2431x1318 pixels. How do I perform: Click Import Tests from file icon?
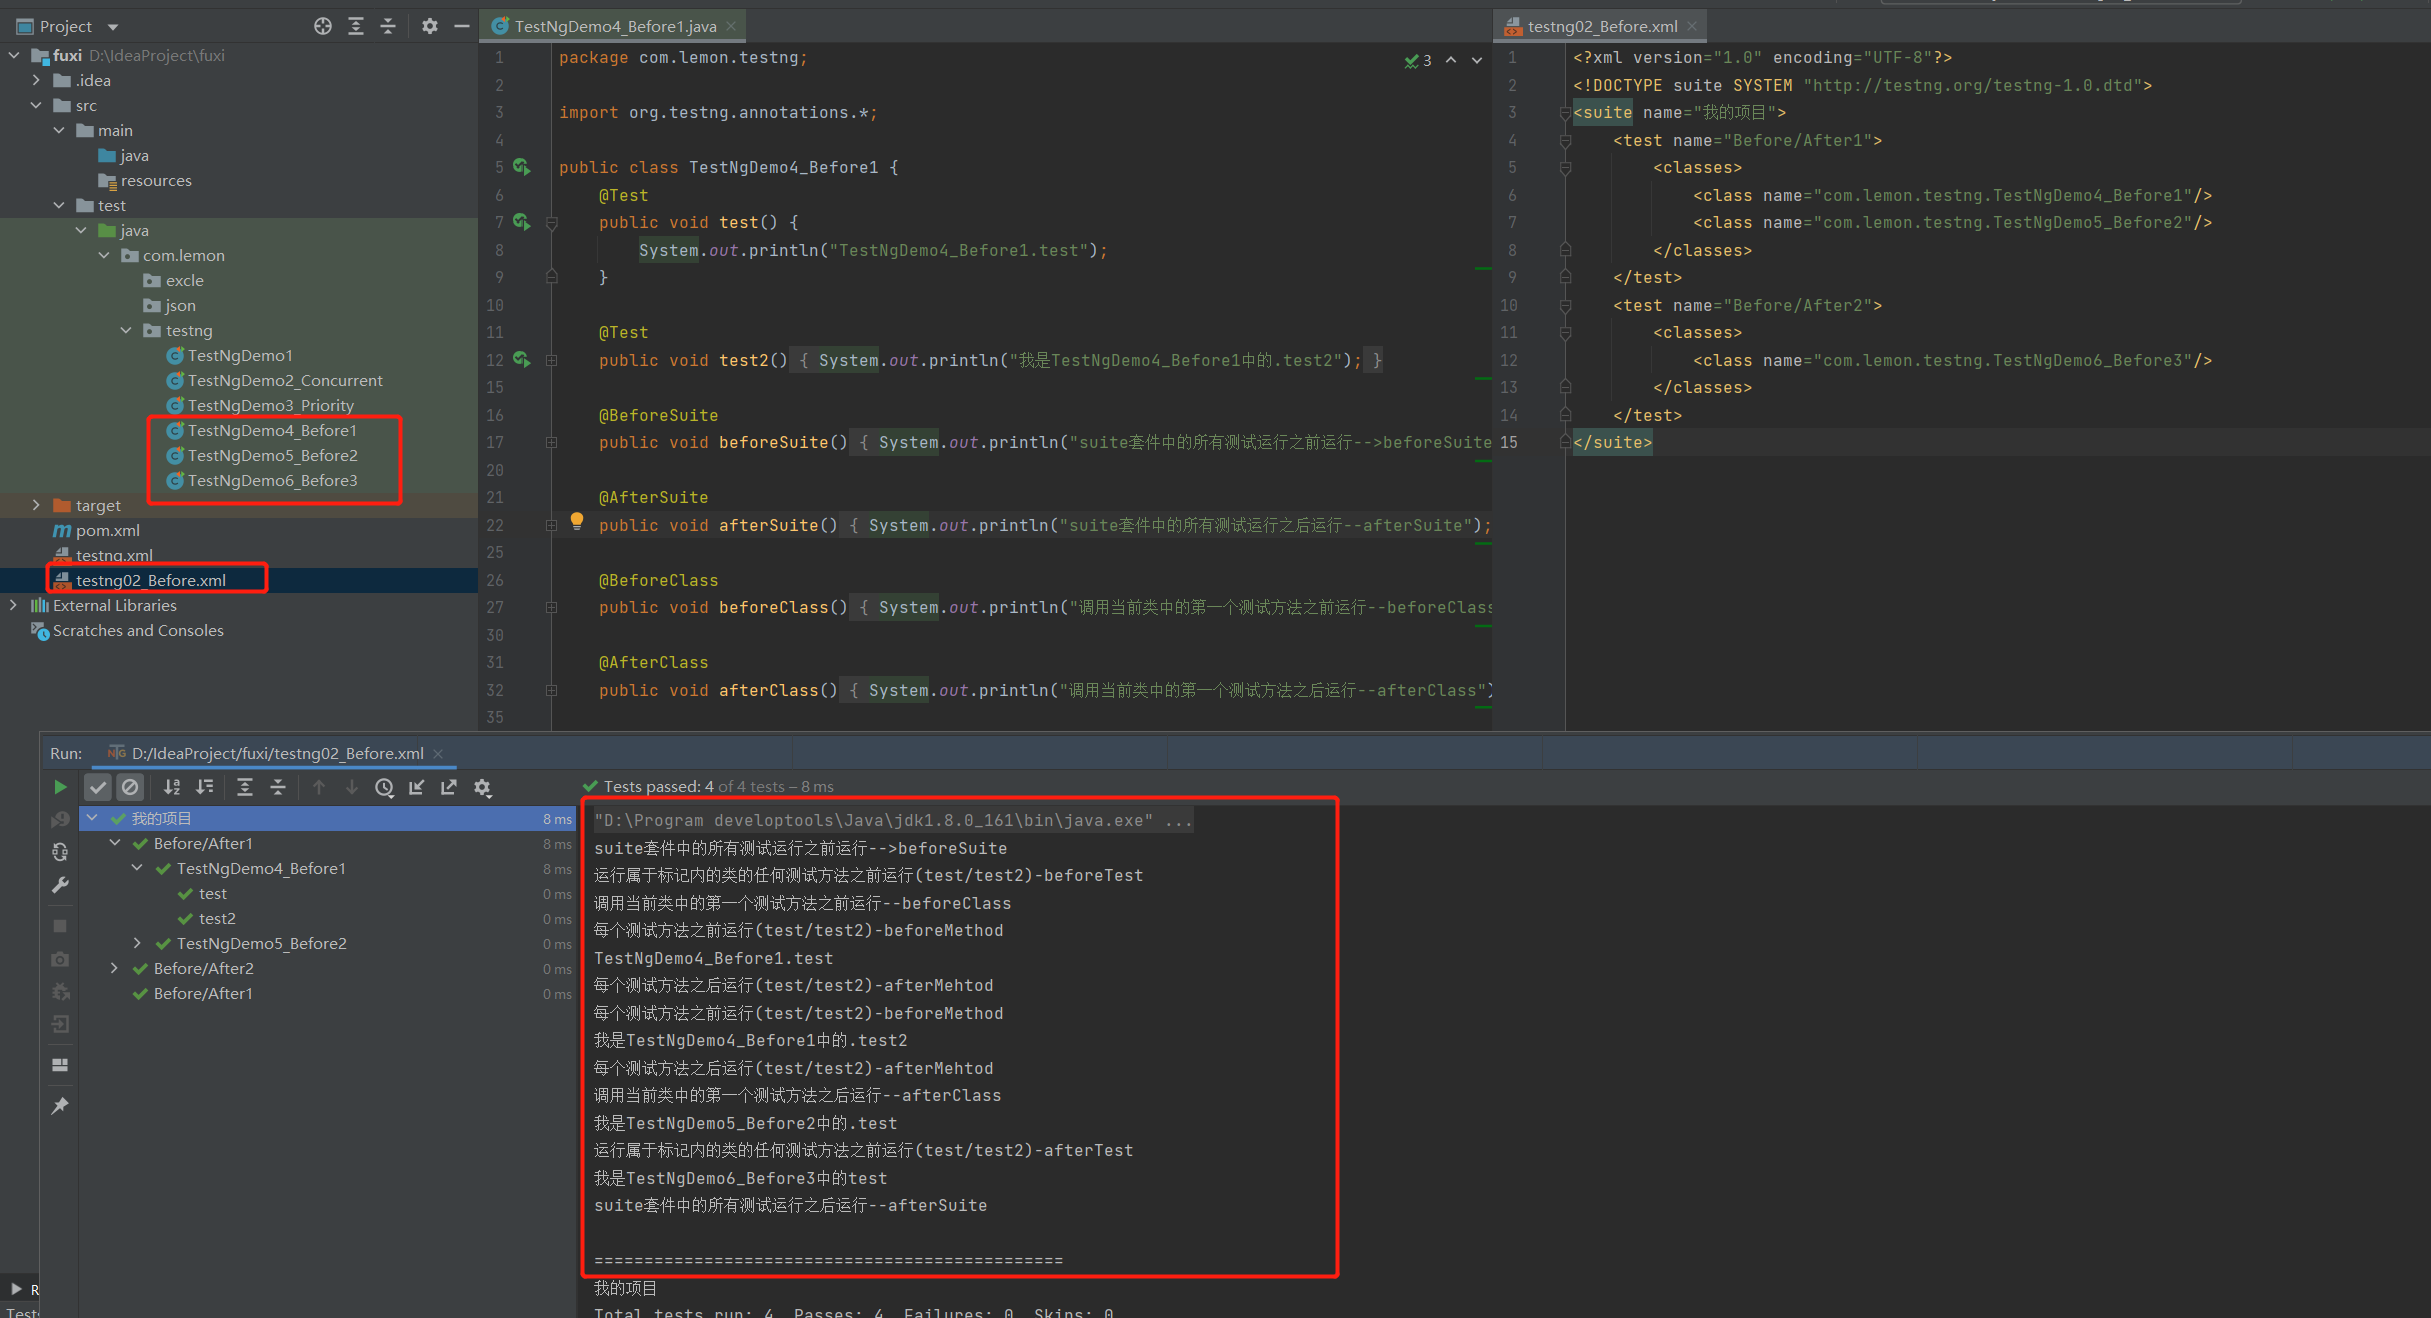coord(417,787)
